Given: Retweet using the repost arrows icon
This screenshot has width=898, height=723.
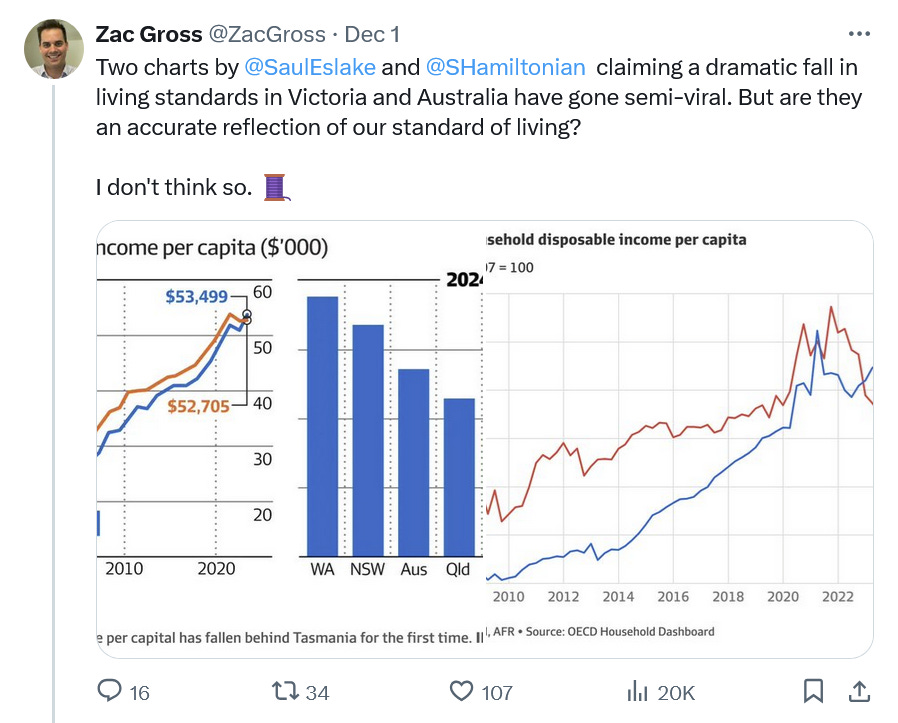Looking at the screenshot, I should pos(285,691).
